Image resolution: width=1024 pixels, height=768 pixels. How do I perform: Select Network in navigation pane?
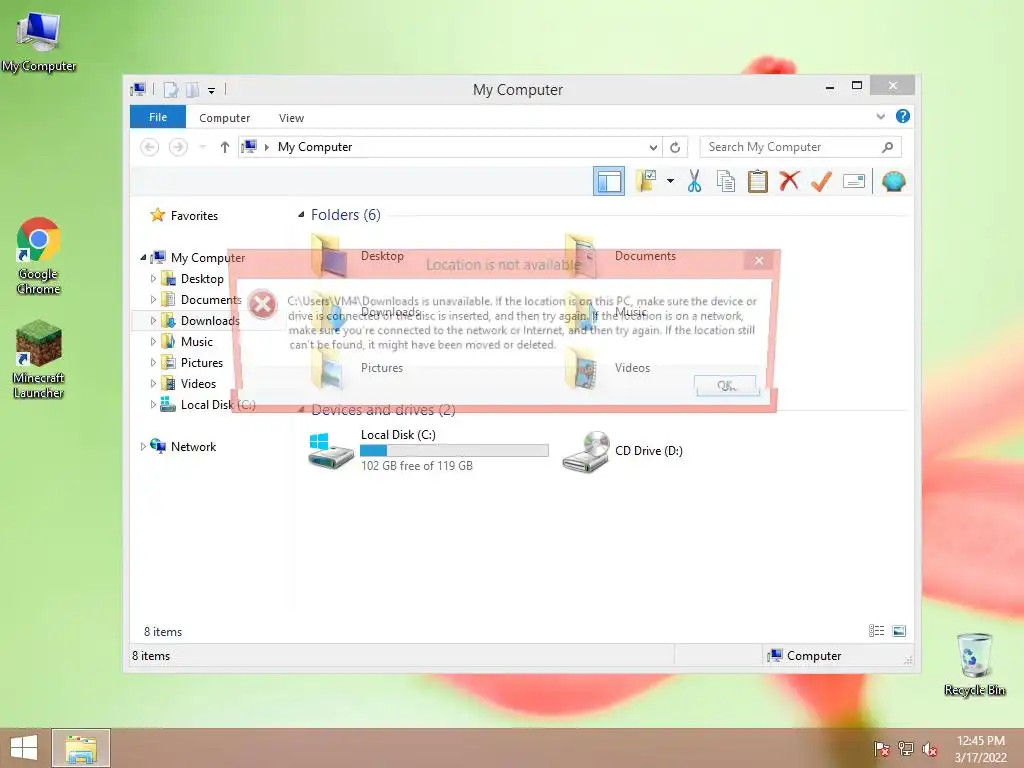[193, 447]
